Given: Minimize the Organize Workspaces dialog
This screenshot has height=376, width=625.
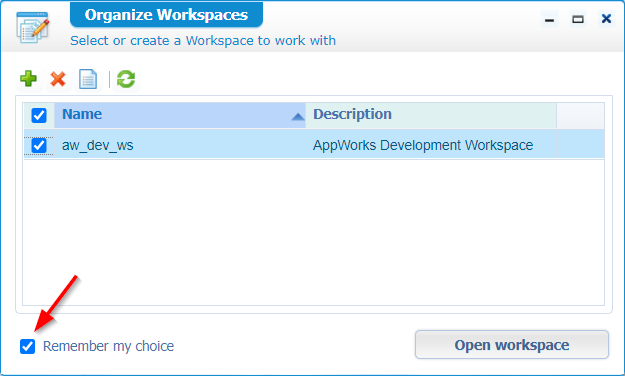Looking at the screenshot, I should pos(550,19).
